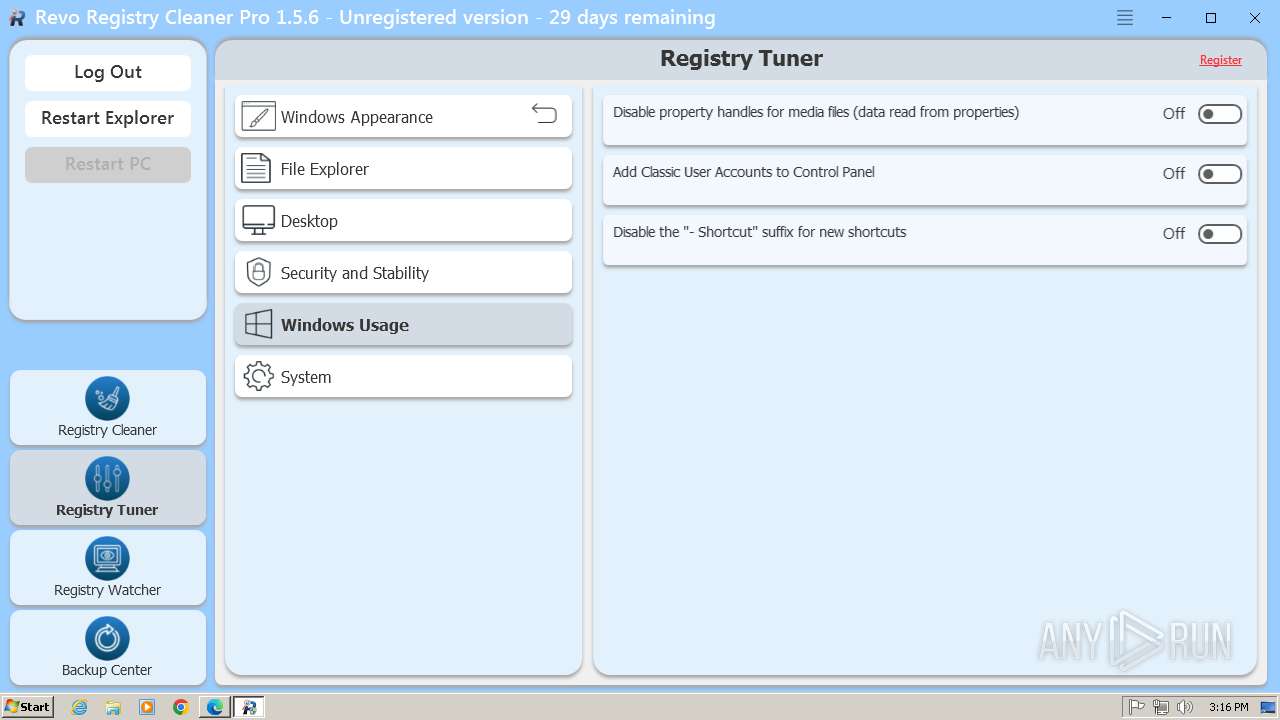1280x720 pixels.
Task: Click the System gear icon
Action: point(258,376)
